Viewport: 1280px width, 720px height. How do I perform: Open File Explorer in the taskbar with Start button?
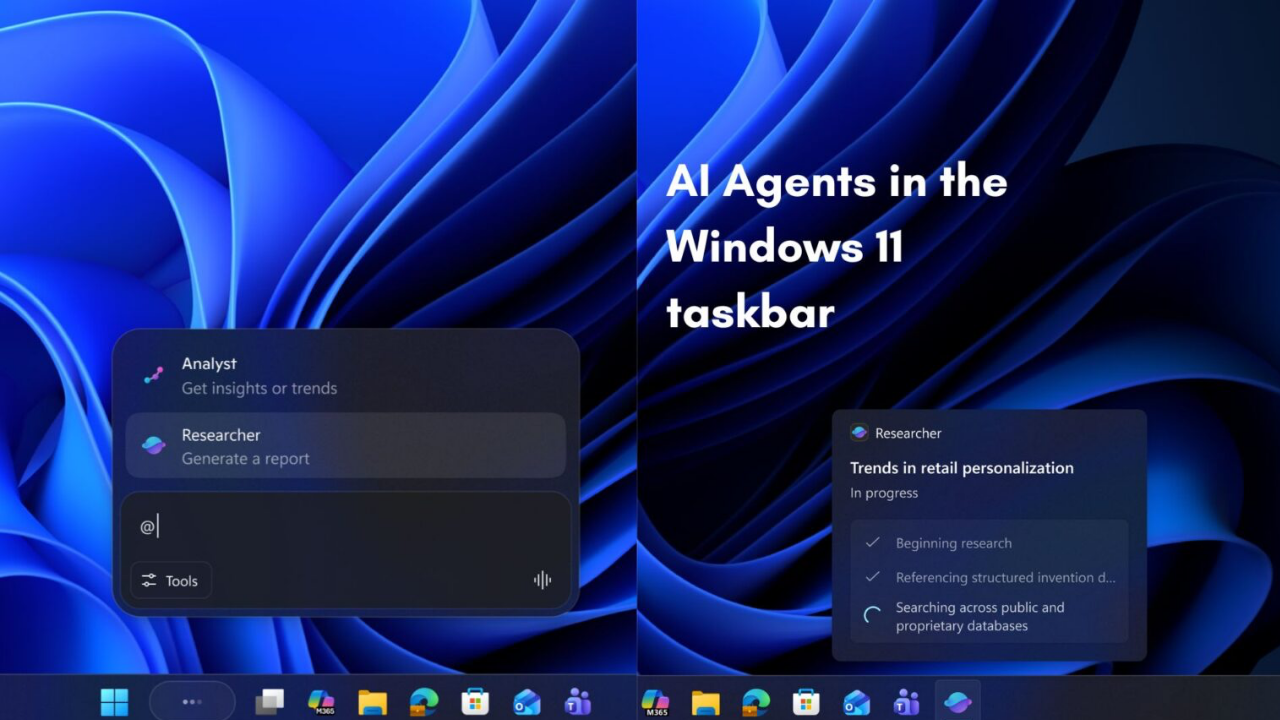pyautogui.click(x=372, y=702)
